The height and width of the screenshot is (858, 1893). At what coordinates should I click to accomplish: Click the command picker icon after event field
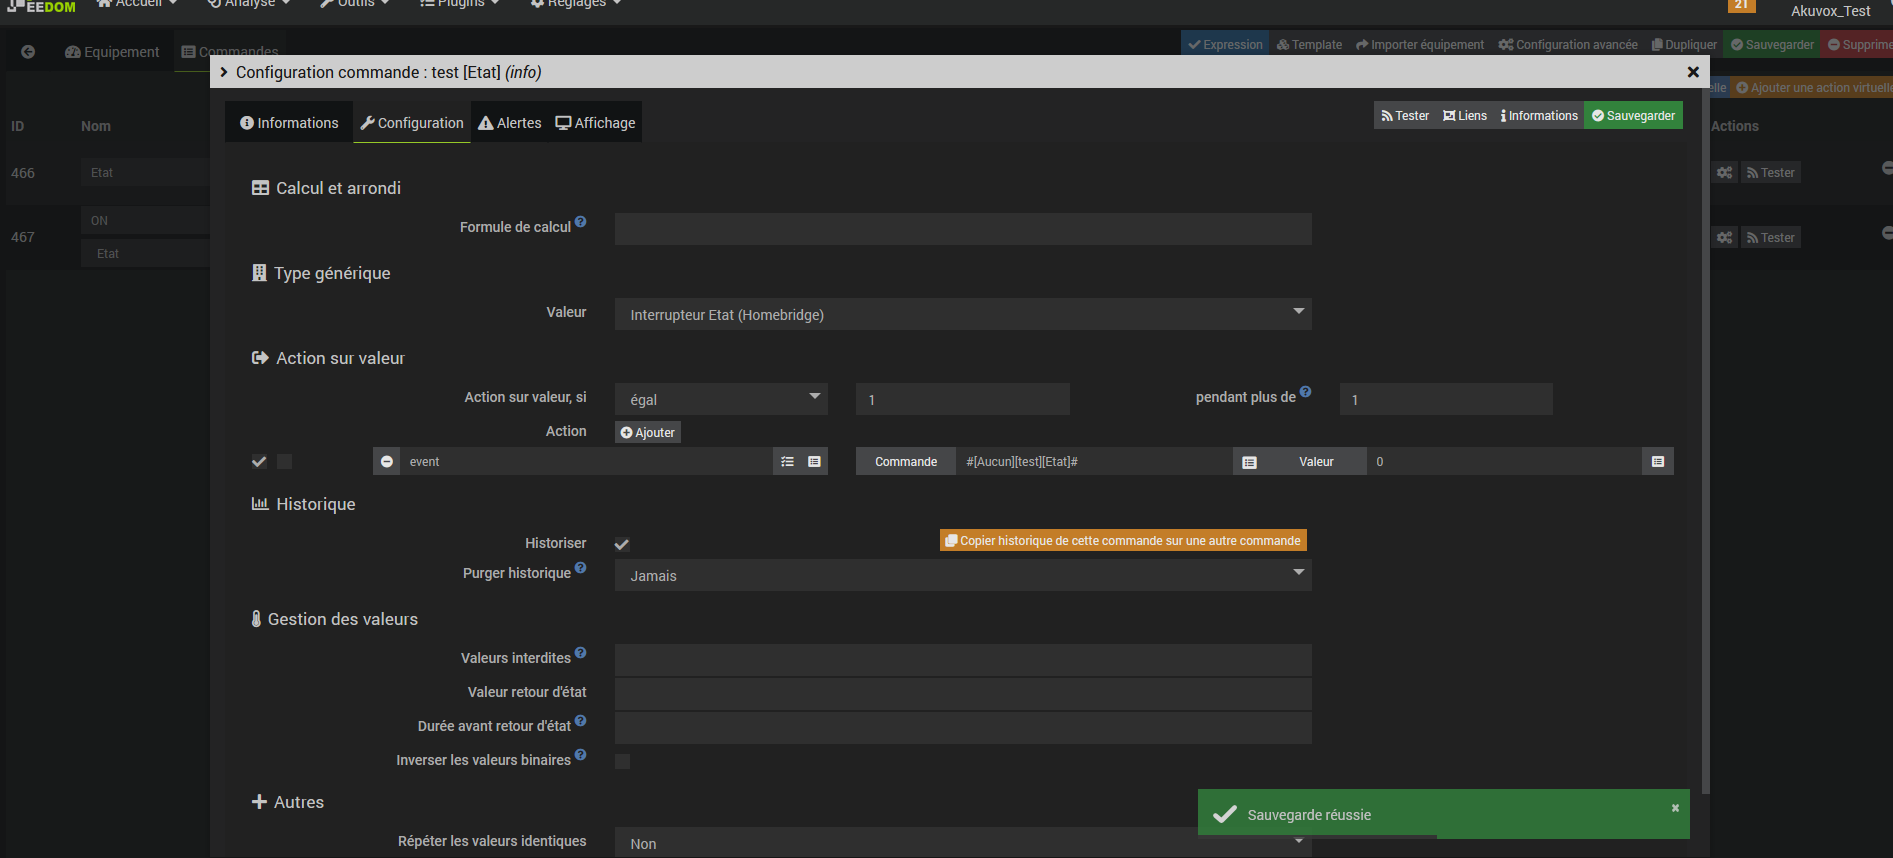pyautogui.click(x=814, y=462)
